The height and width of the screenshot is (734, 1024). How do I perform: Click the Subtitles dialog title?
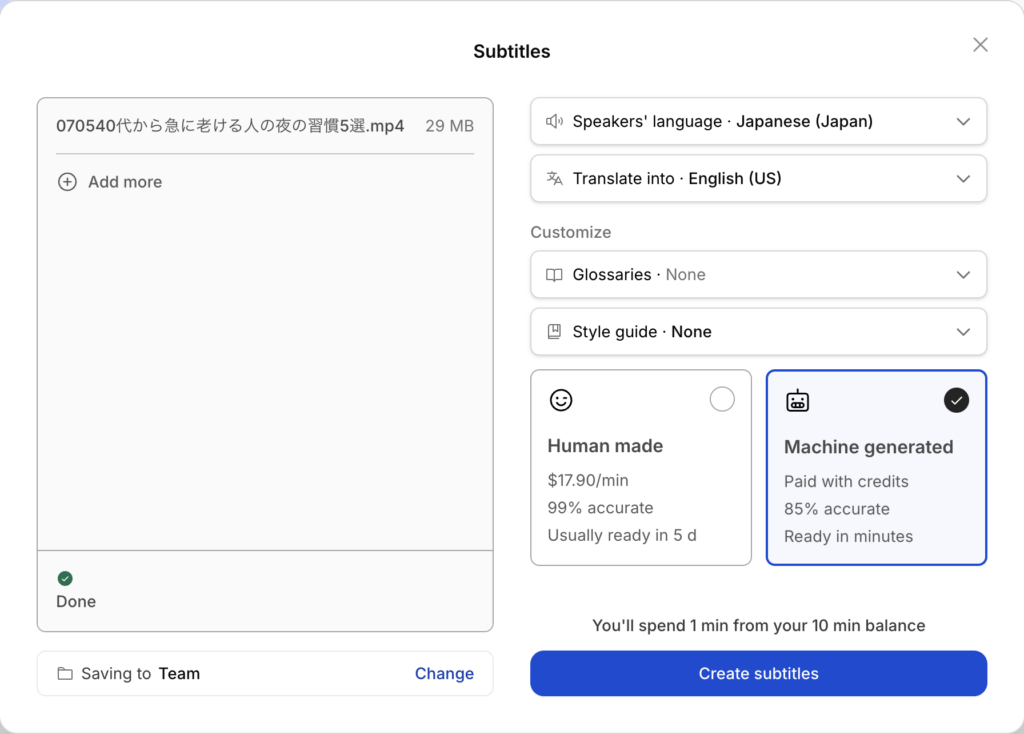[x=512, y=52]
